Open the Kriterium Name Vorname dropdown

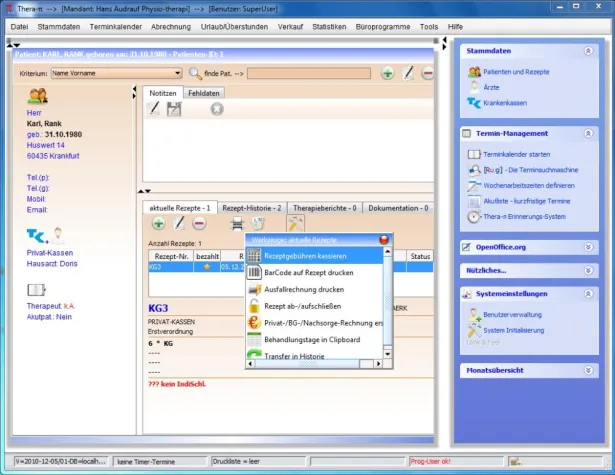[177, 73]
